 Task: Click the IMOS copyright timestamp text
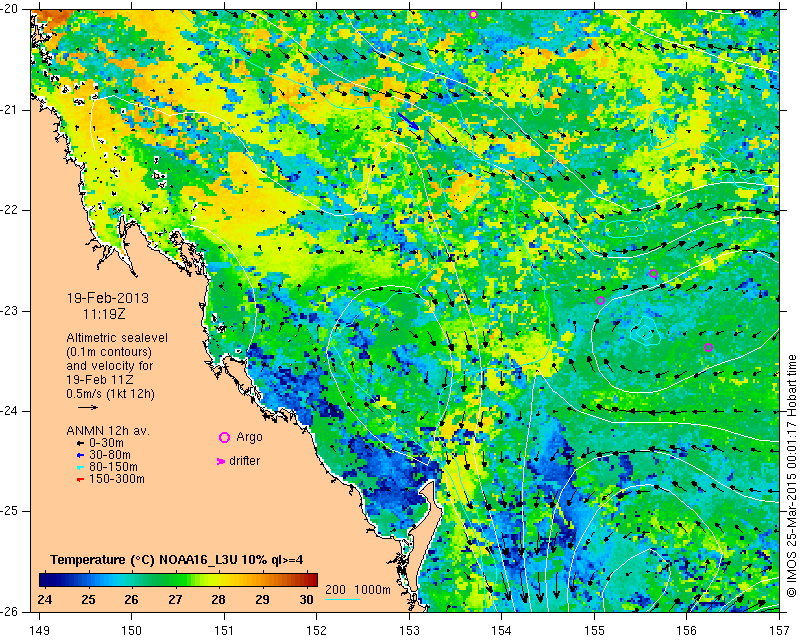click(792, 478)
